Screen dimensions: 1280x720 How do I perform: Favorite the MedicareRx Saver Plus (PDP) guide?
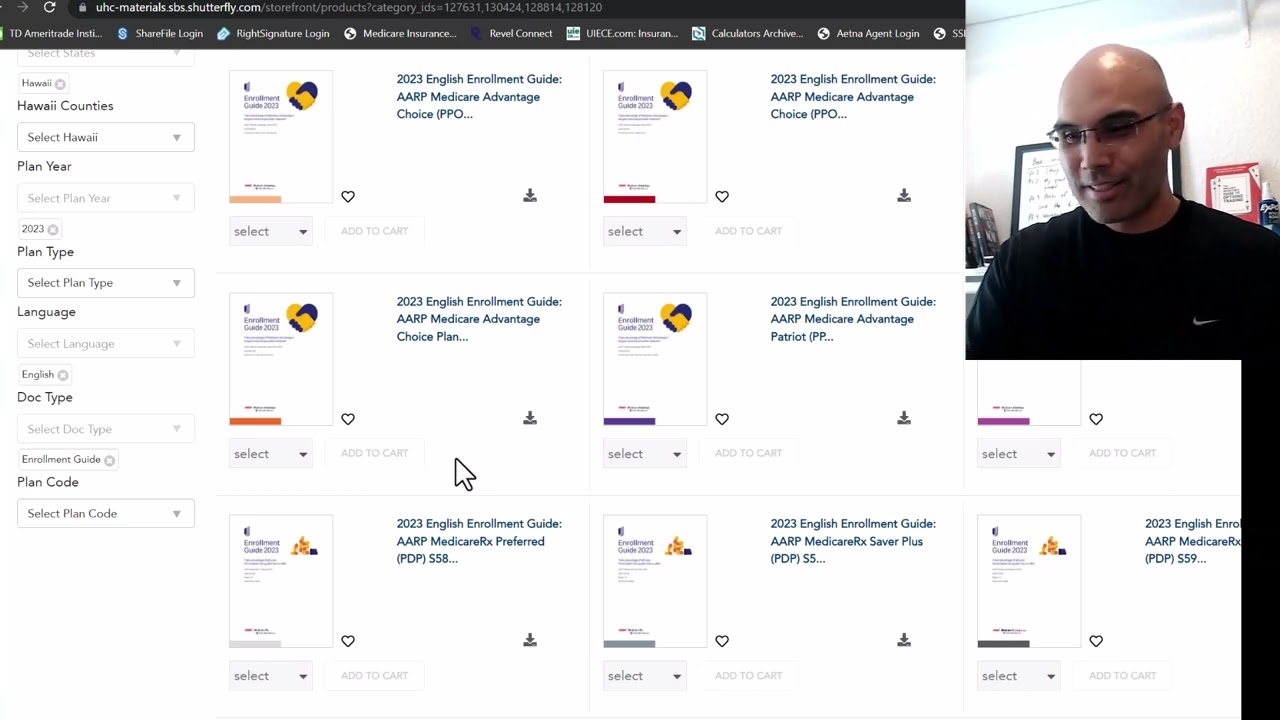coord(722,641)
